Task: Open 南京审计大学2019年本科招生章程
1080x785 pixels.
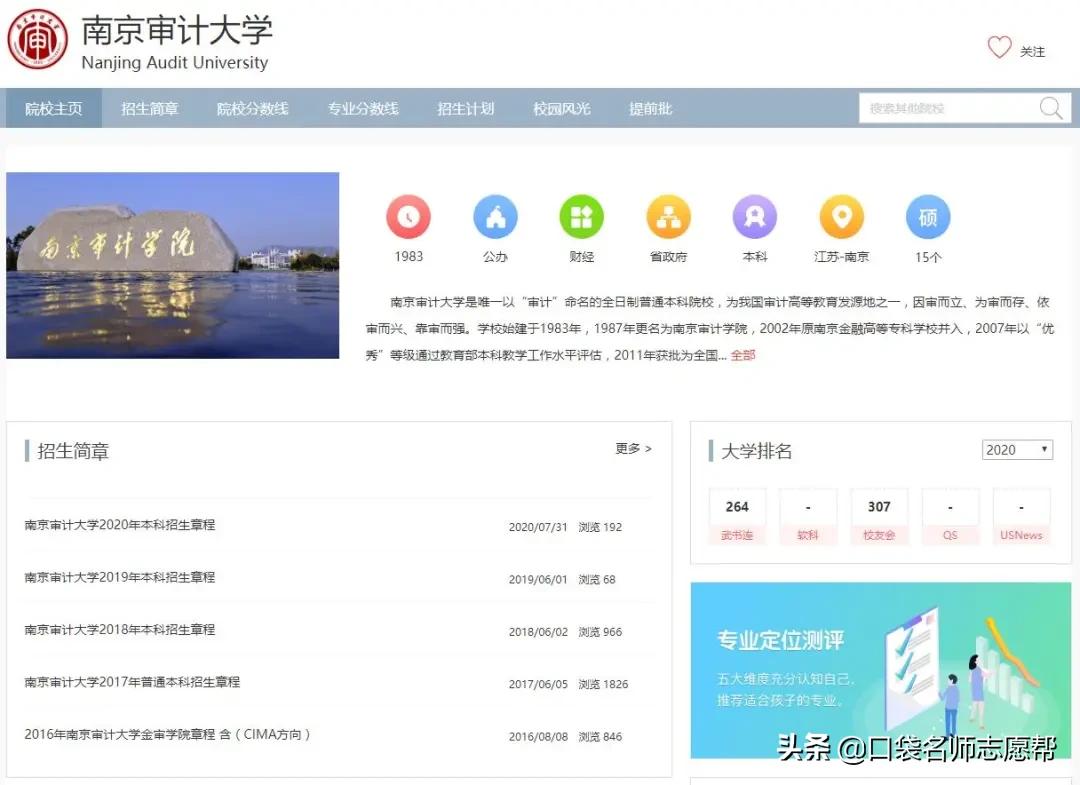Action: (120, 577)
